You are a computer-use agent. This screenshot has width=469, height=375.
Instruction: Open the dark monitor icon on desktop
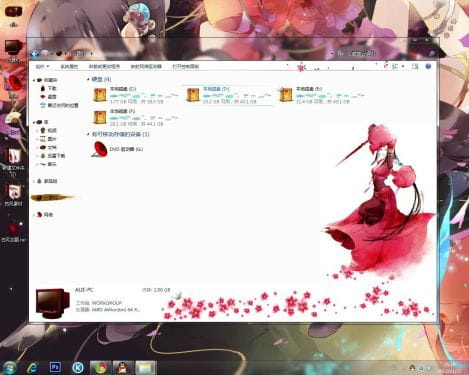[13, 50]
